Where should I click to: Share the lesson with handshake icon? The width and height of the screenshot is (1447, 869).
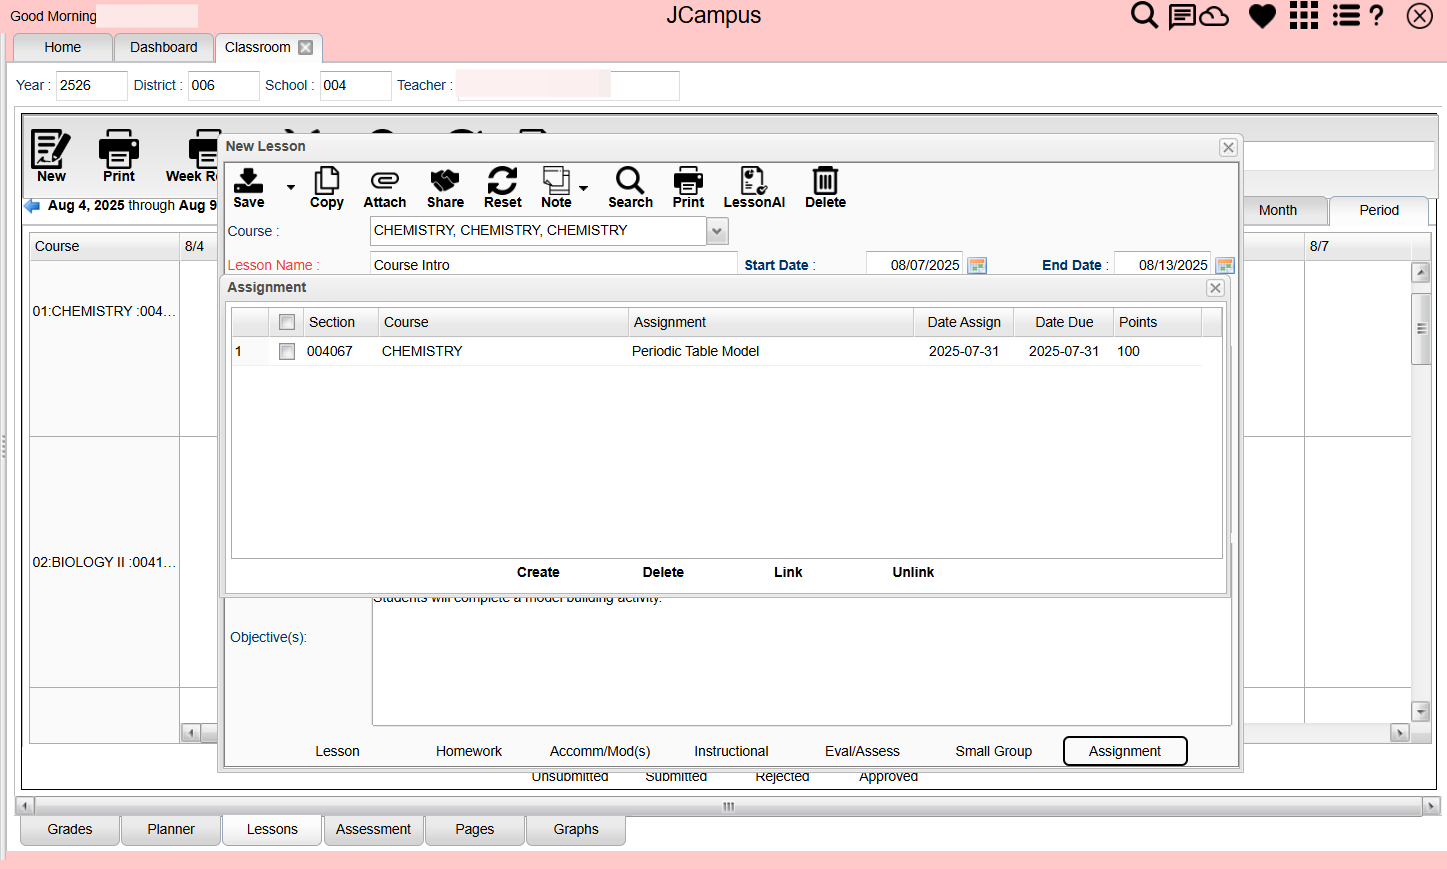[445, 187]
